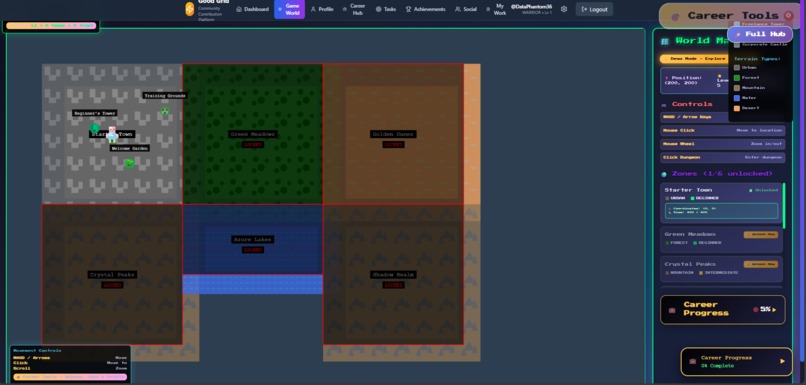
Task: Select the Desert terrain color swatch
Action: pyautogui.click(x=737, y=108)
